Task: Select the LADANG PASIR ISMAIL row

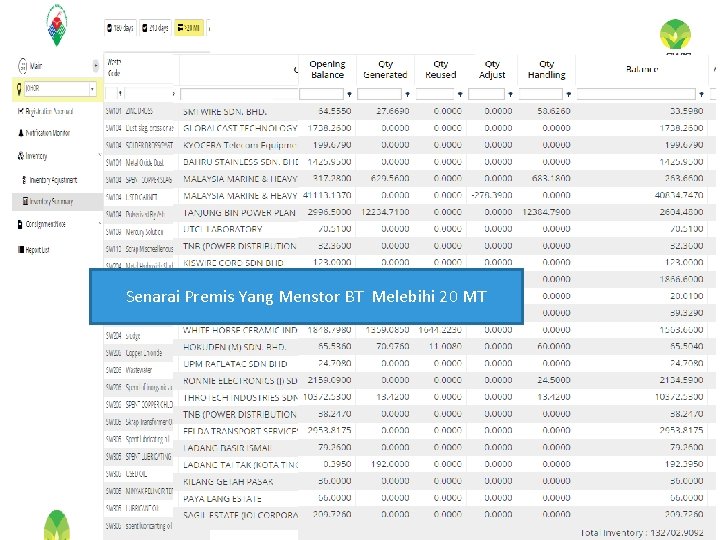Action: [x=410, y=448]
